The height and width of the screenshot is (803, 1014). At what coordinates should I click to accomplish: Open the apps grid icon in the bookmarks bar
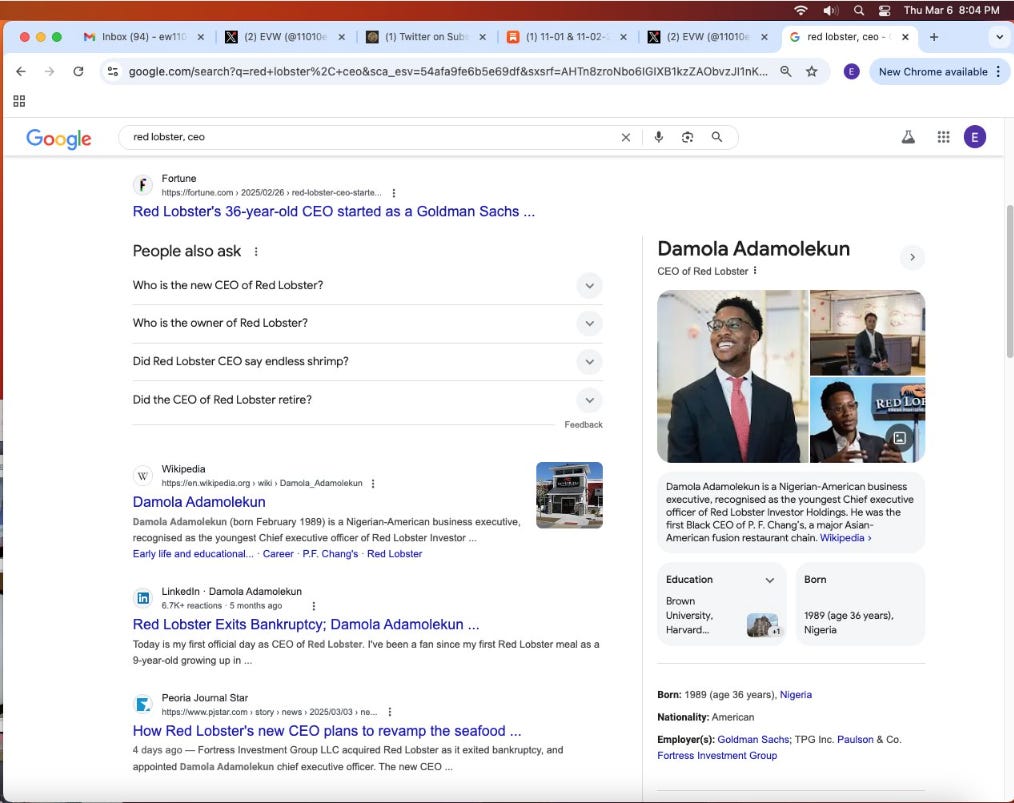click(19, 101)
